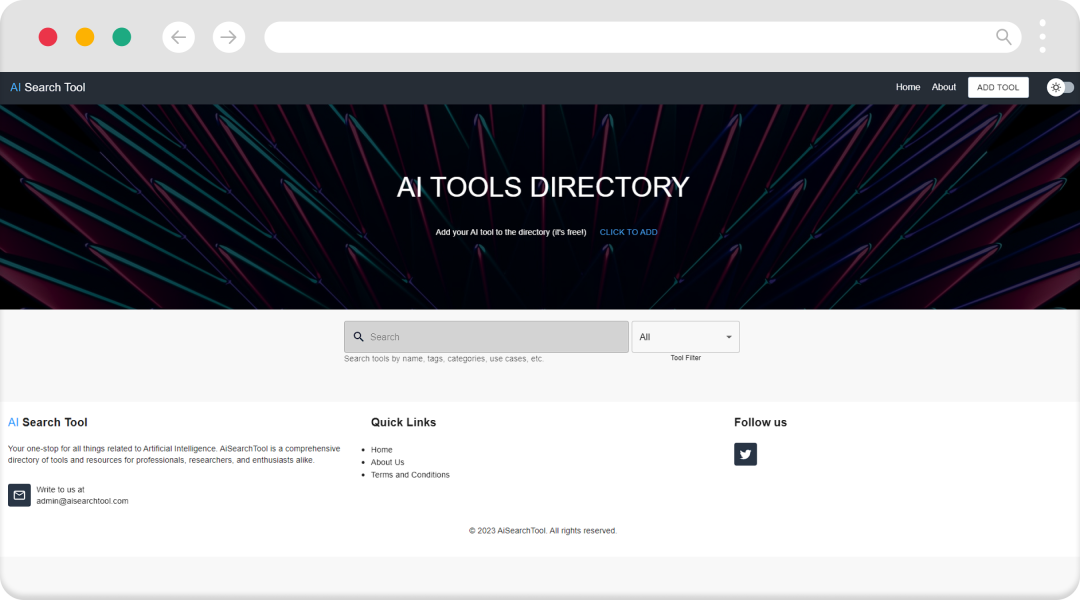Click the admin@aisearchtool.com email address
The width and height of the screenshot is (1080, 600).
click(82, 501)
